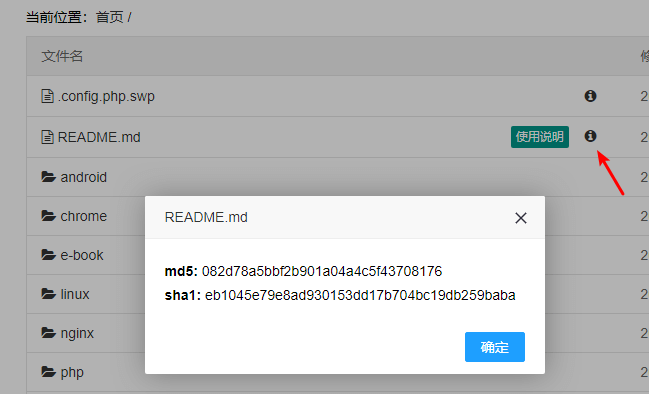Click e-book folder icon
The width and height of the screenshot is (649, 394).
48,255
